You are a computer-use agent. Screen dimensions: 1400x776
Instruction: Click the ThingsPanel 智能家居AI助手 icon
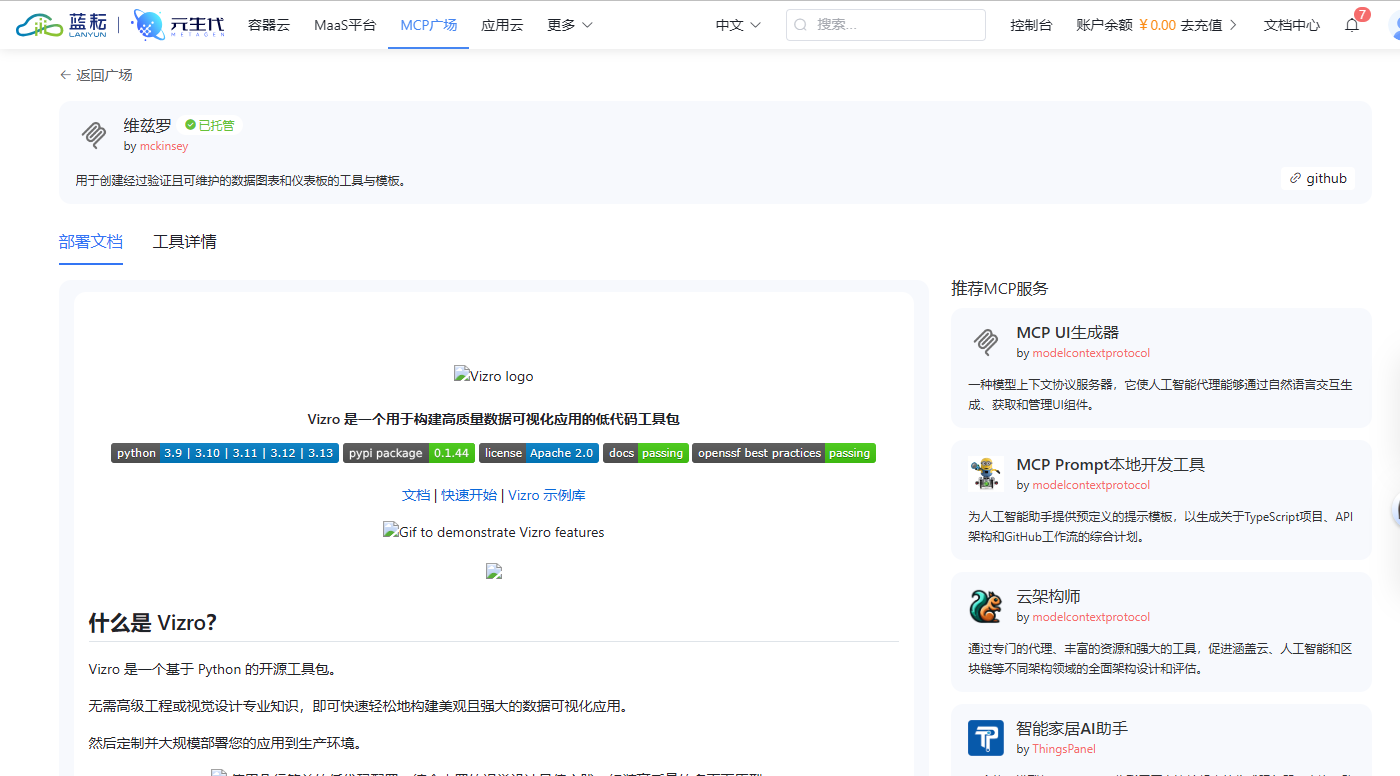click(986, 738)
